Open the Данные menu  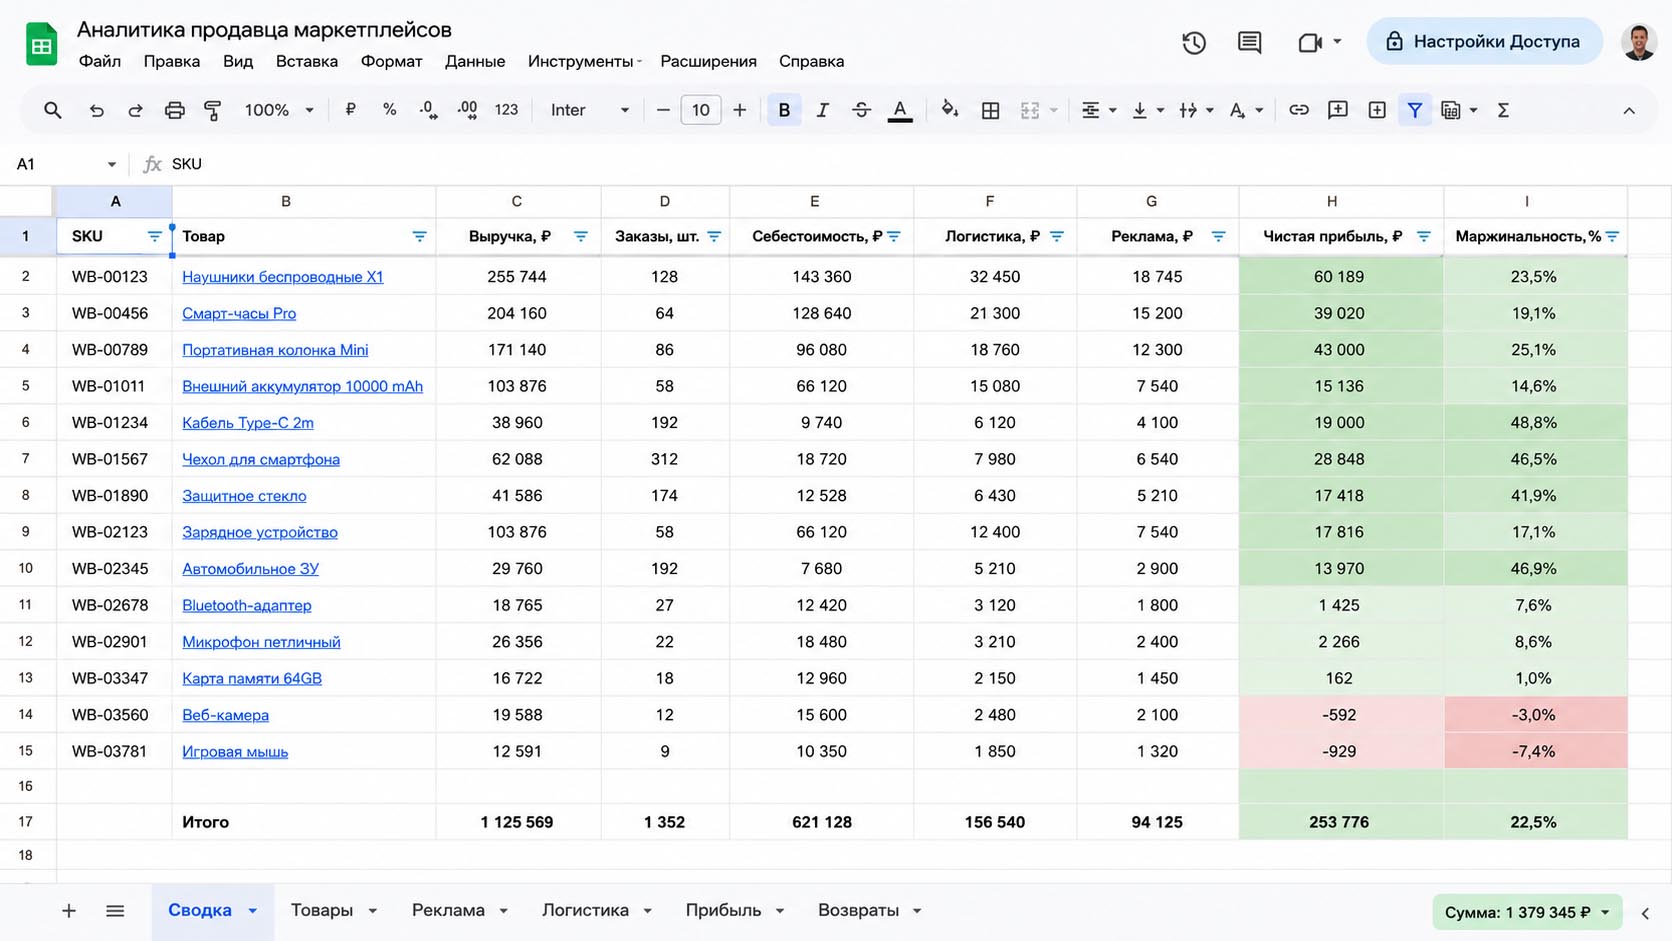(x=475, y=61)
